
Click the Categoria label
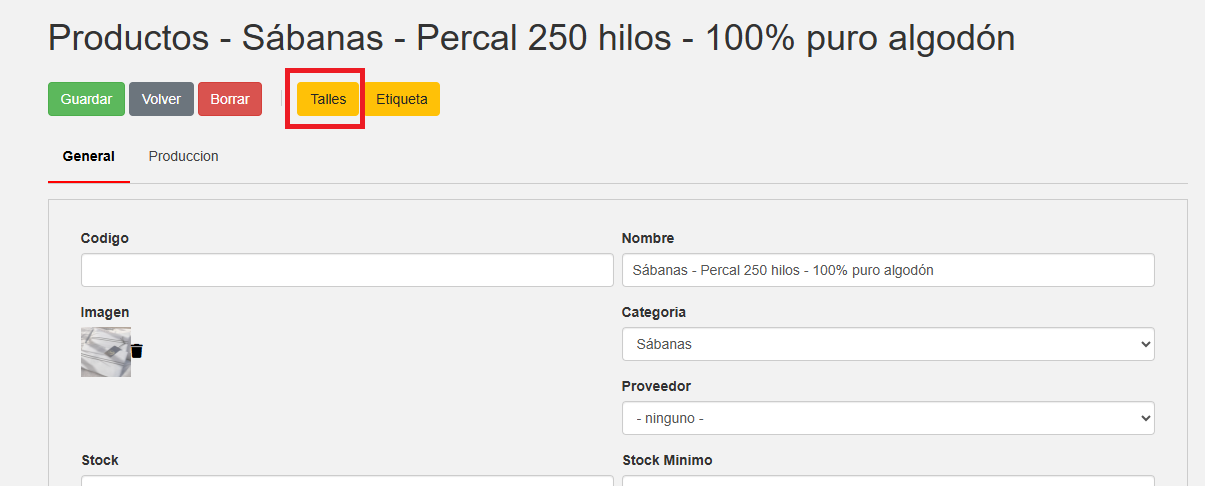point(654,312)
